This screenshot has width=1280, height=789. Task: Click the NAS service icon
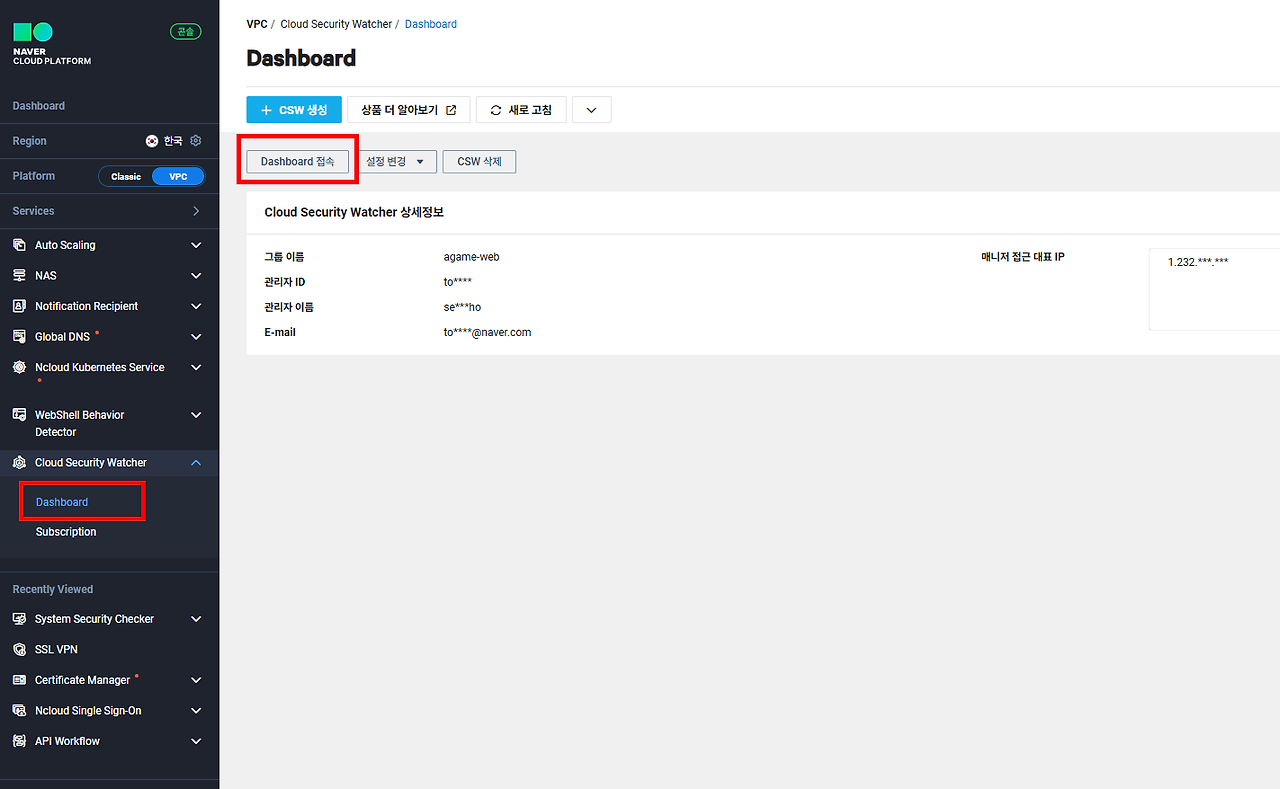click(x=19, y=275)
